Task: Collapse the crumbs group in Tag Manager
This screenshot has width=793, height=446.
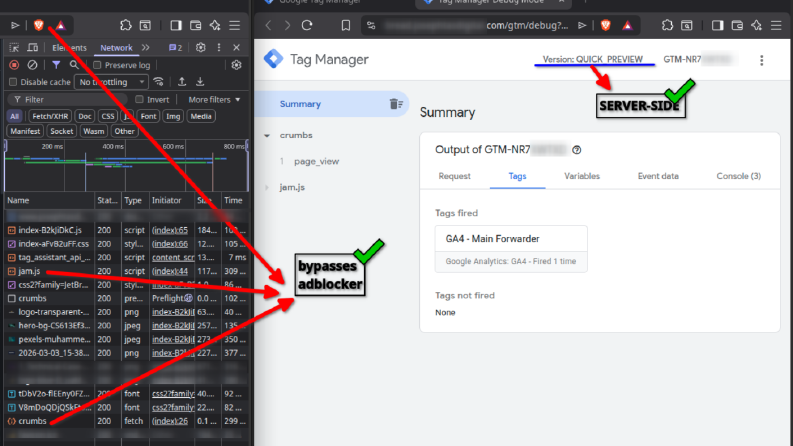Action: [x=267, y=136]
